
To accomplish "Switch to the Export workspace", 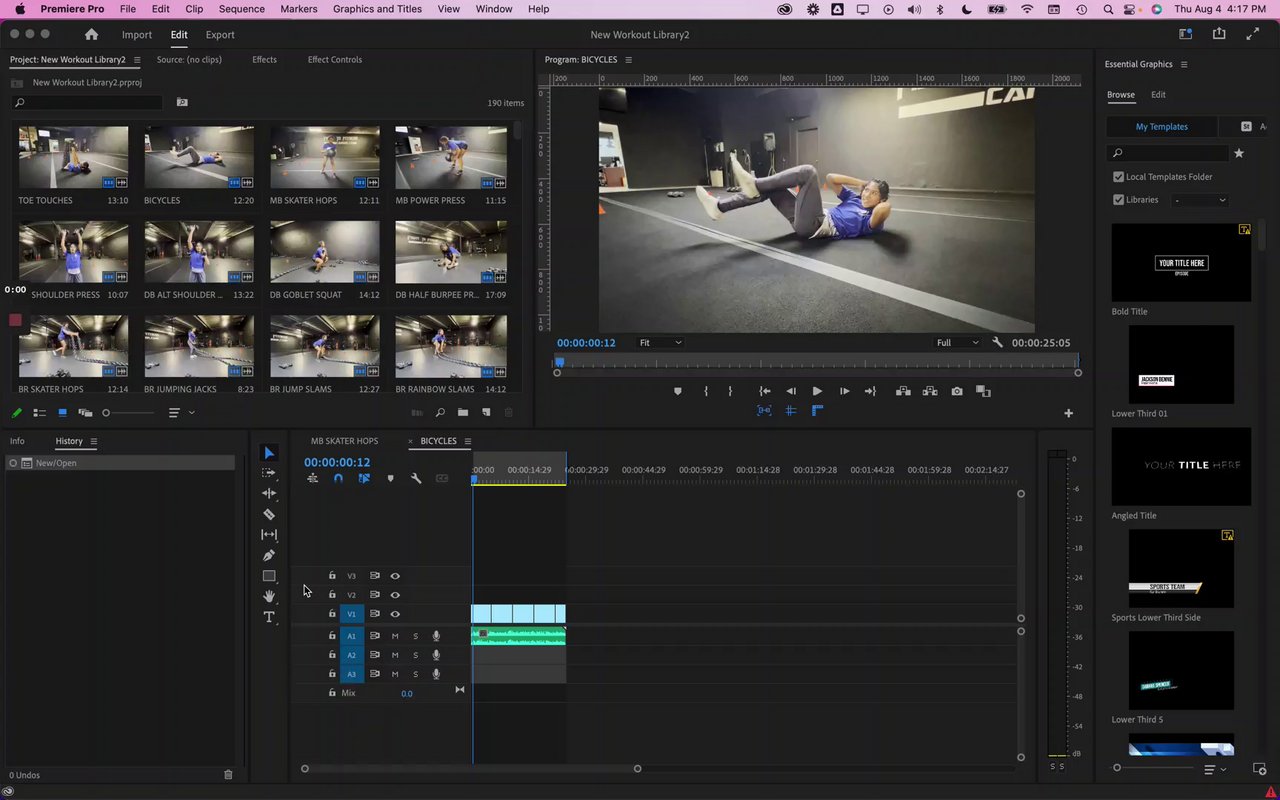I will [220, 35].
